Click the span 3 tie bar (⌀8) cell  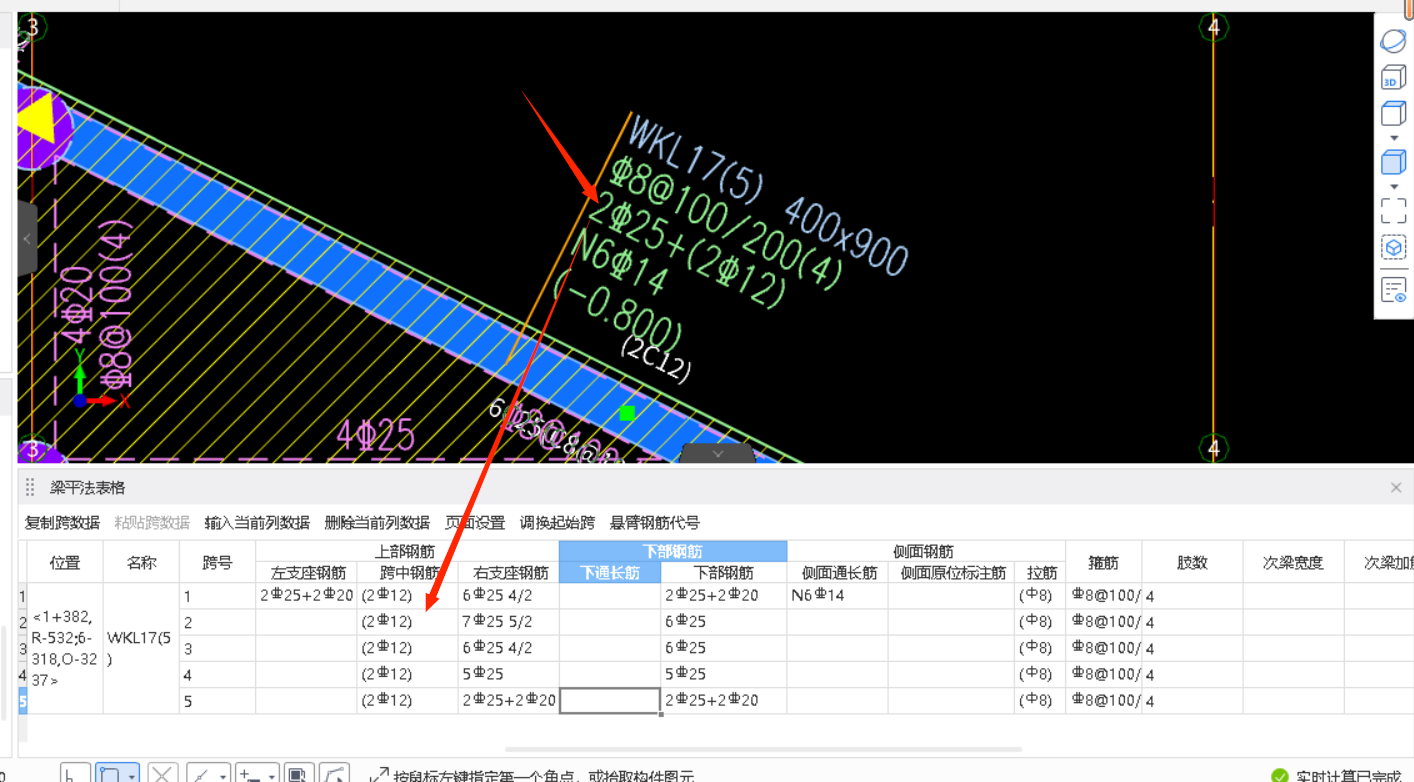[1040, 648]
